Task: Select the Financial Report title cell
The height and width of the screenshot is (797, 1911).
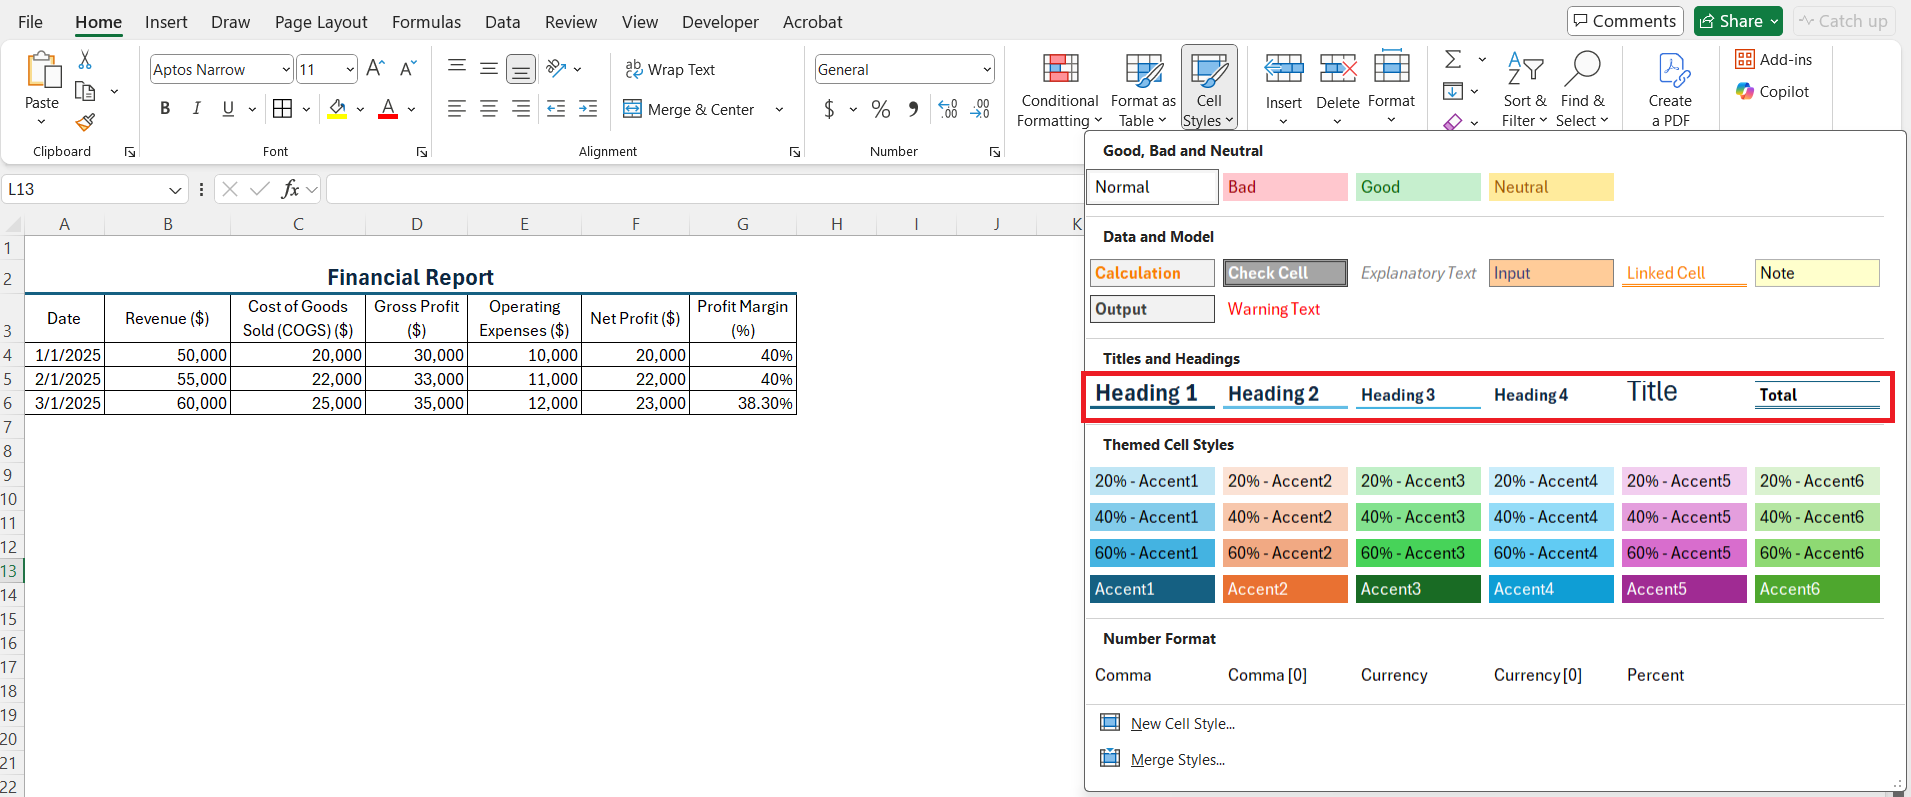Action: point(410,277)
